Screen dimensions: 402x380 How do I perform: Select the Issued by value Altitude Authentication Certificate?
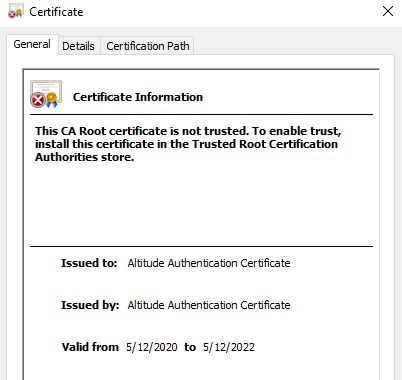pyautogui.click(x=209, y=305)
